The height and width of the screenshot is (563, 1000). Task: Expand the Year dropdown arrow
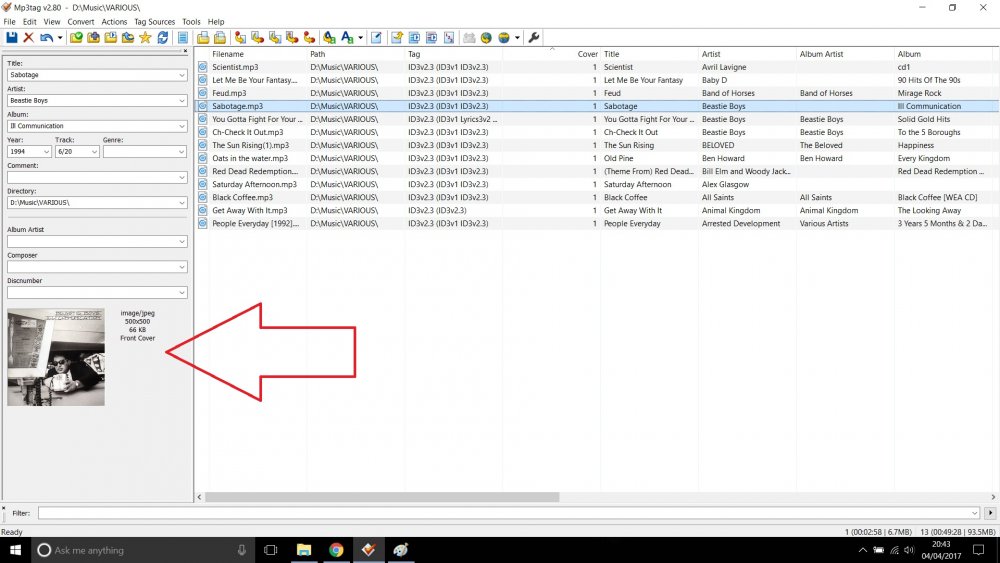click(x=46, y=152)
